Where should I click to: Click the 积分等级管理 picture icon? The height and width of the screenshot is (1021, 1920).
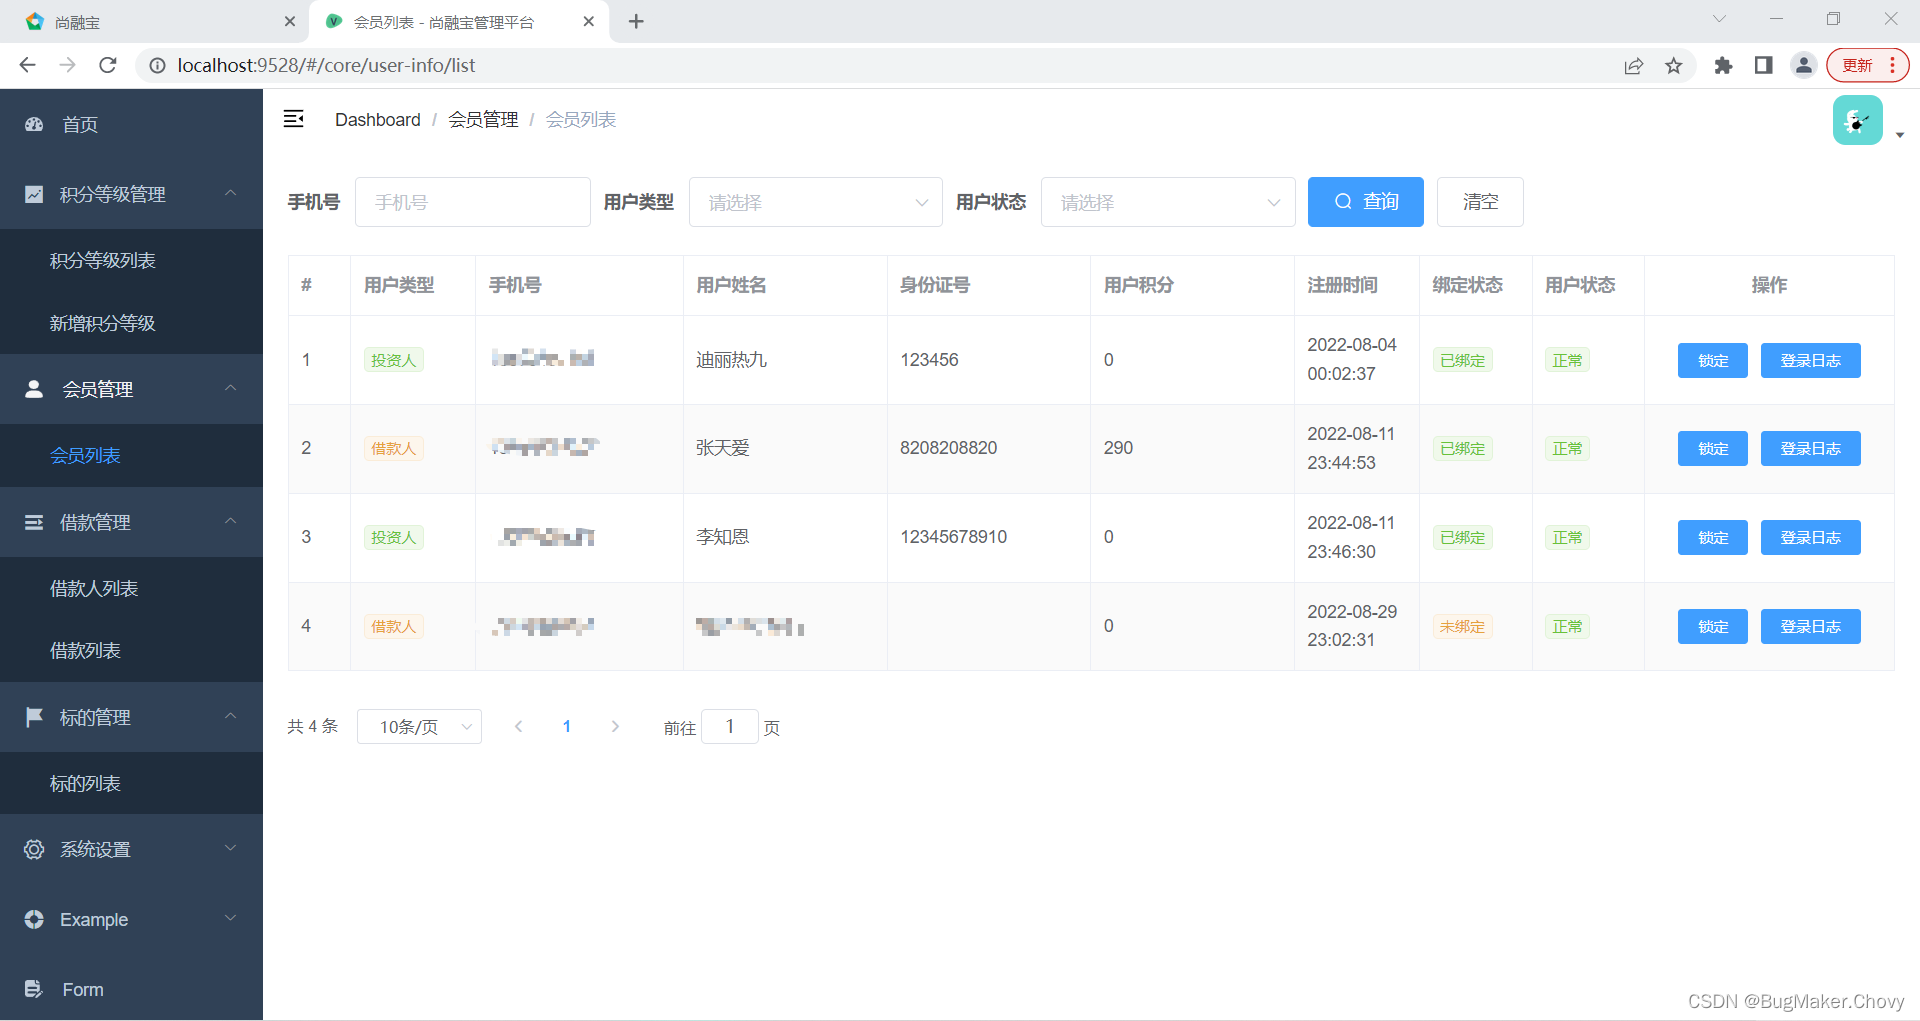tap(33, 194)
